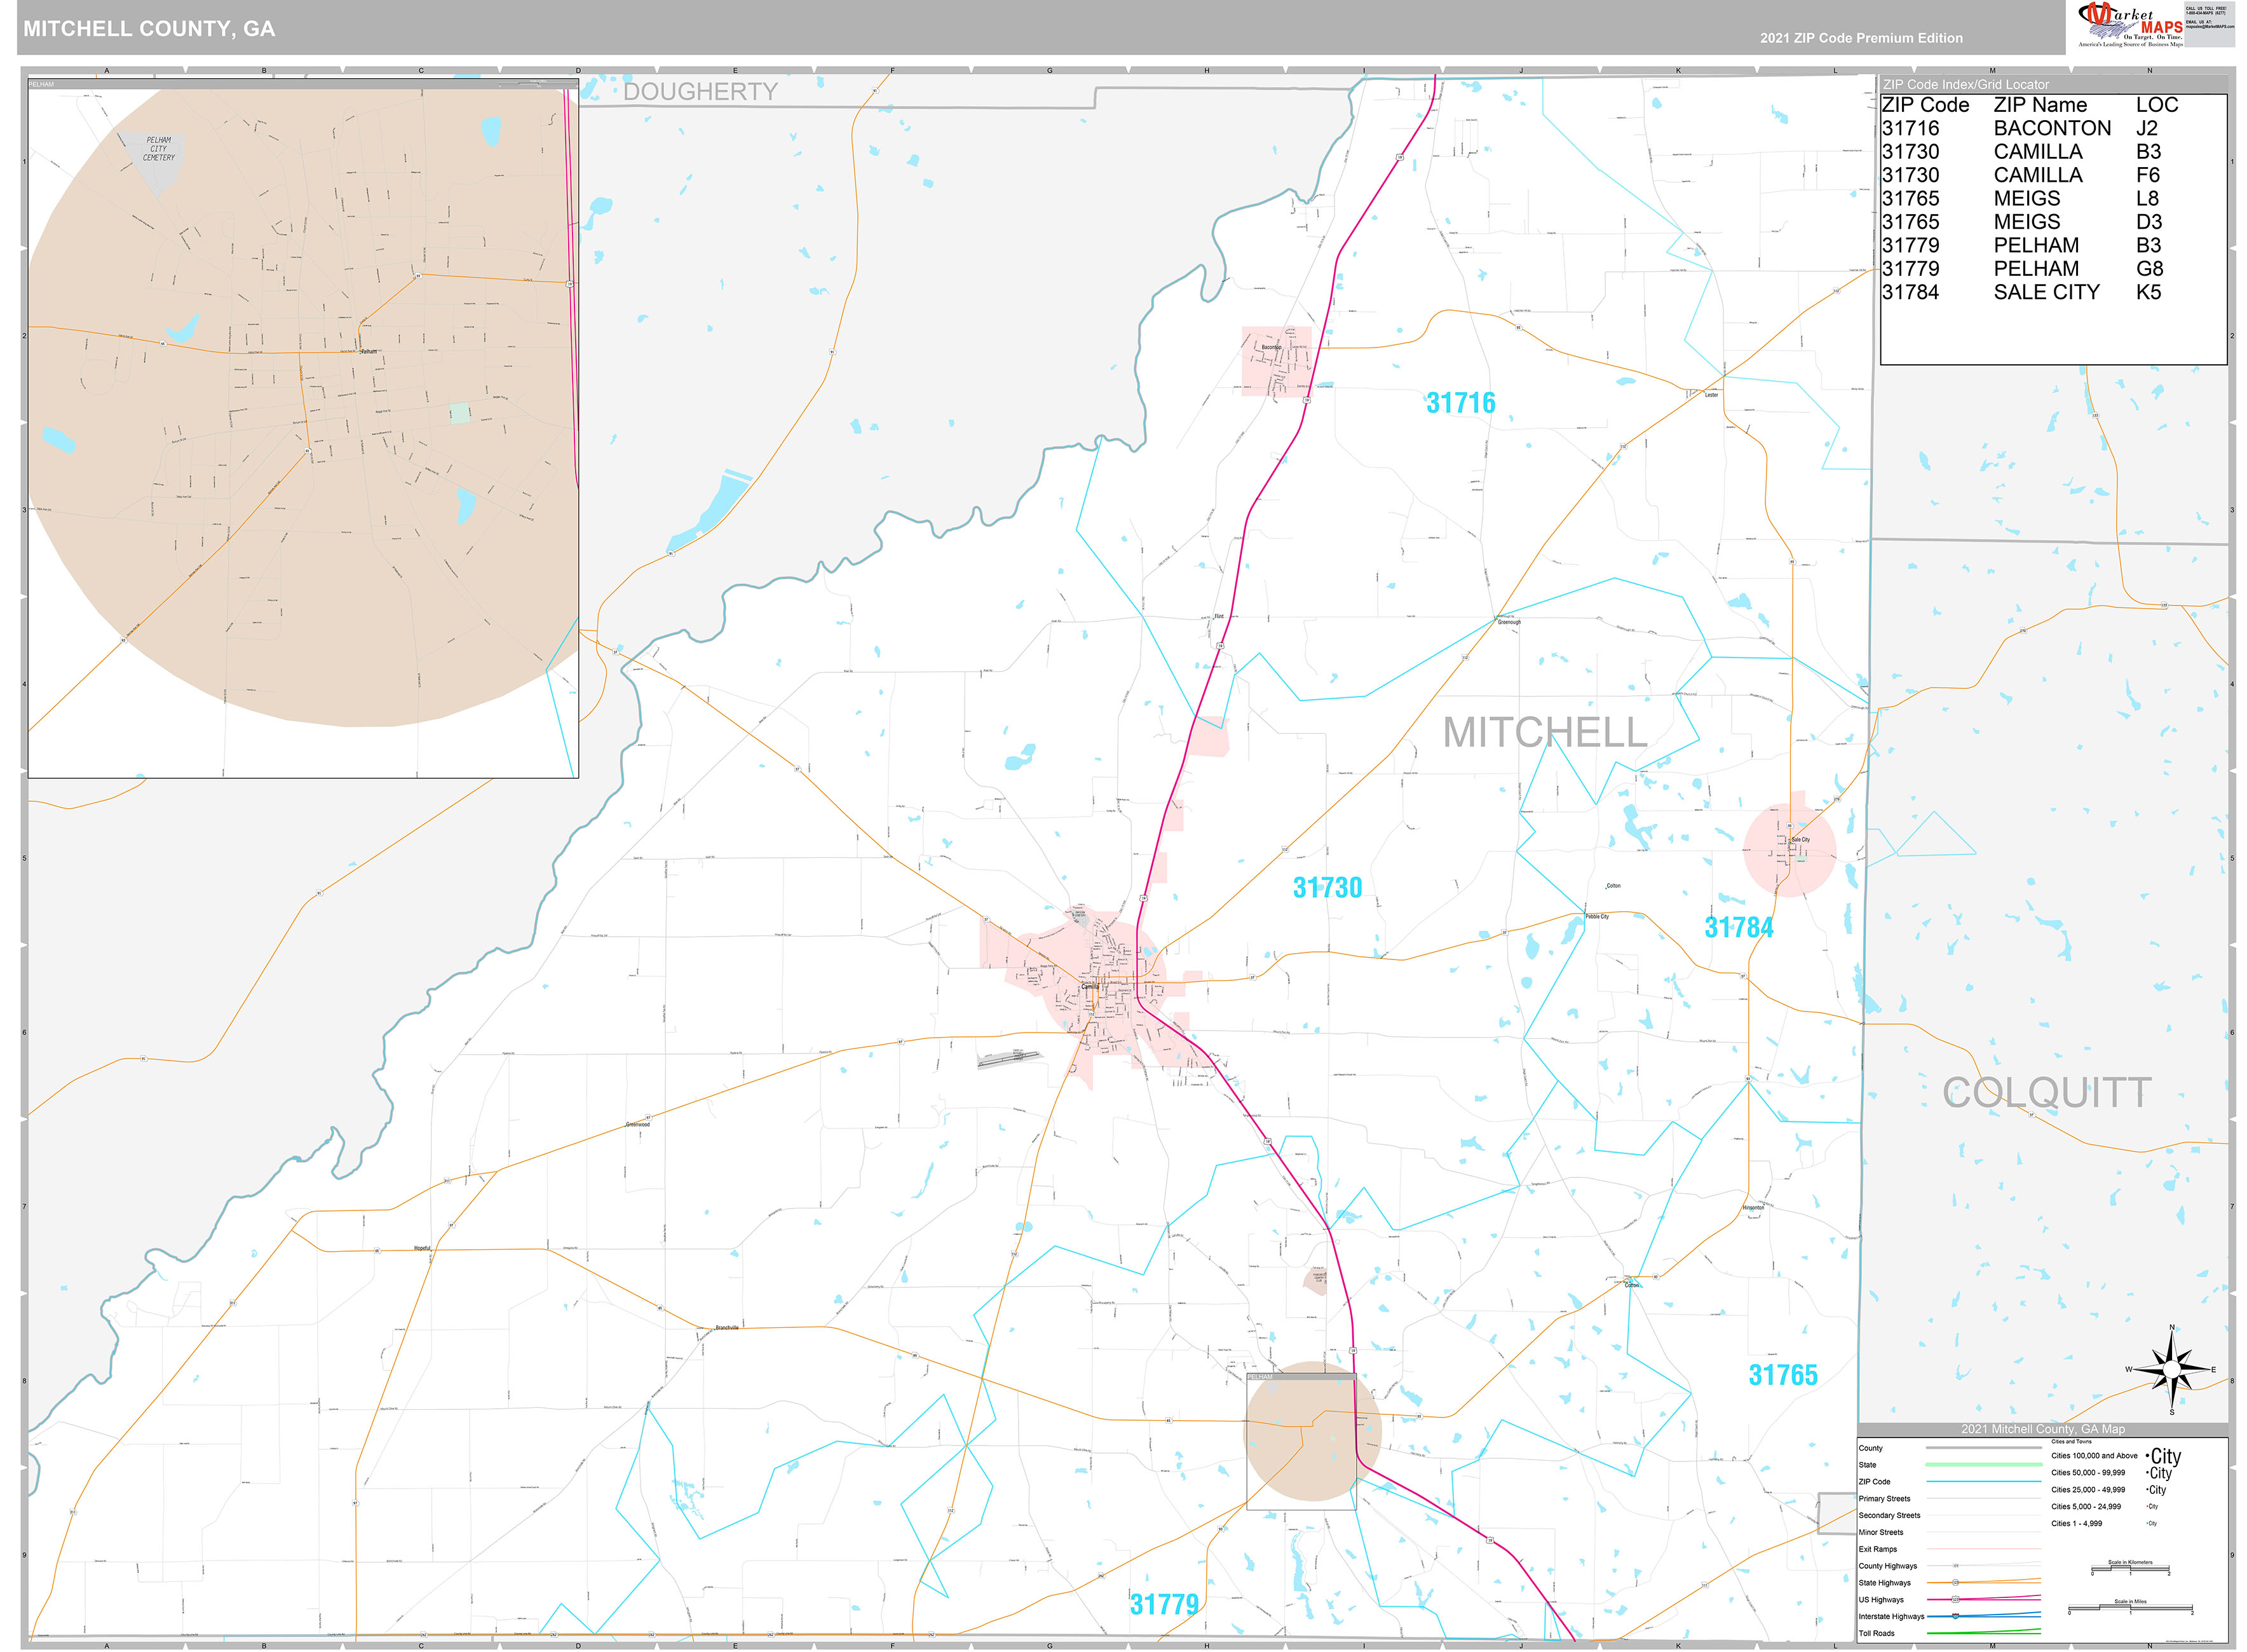Image resolution: width=2247 pixels, height=1652 pixels.
Task: Select the US Highways symbol in the legend
Action: [x=1955, y=1600]
